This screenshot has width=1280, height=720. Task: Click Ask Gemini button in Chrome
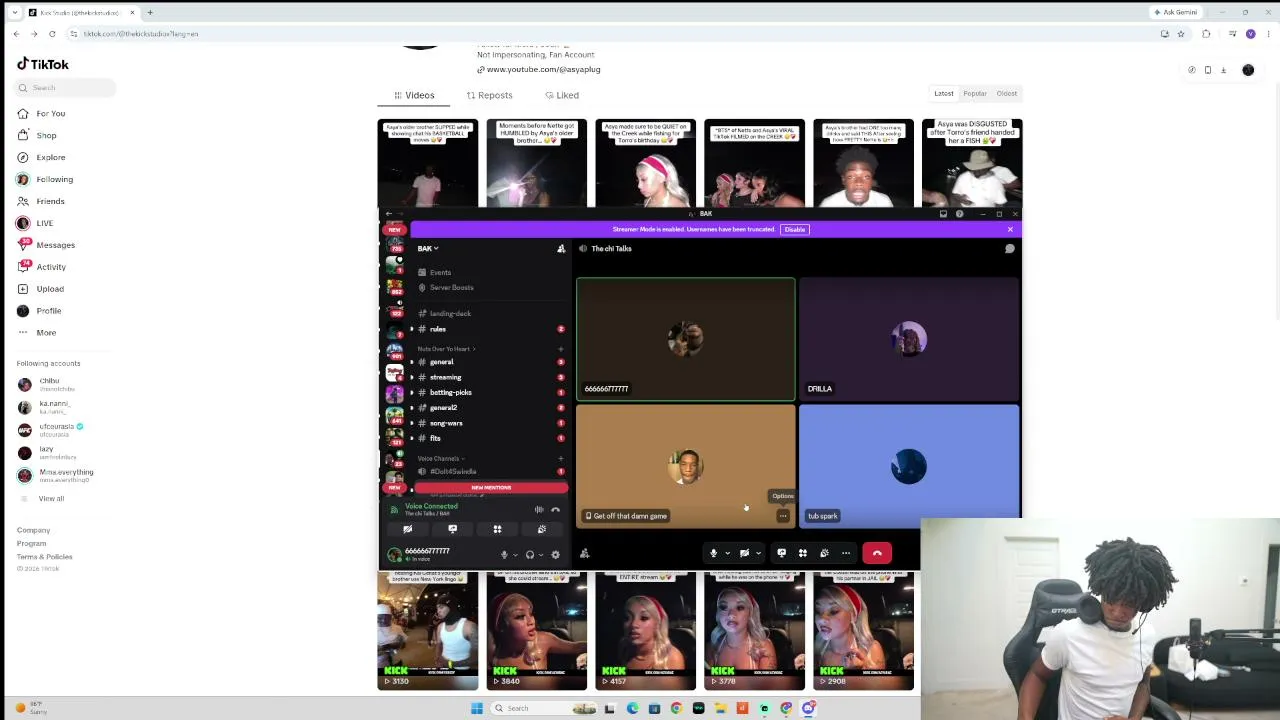pos(1175,12)
